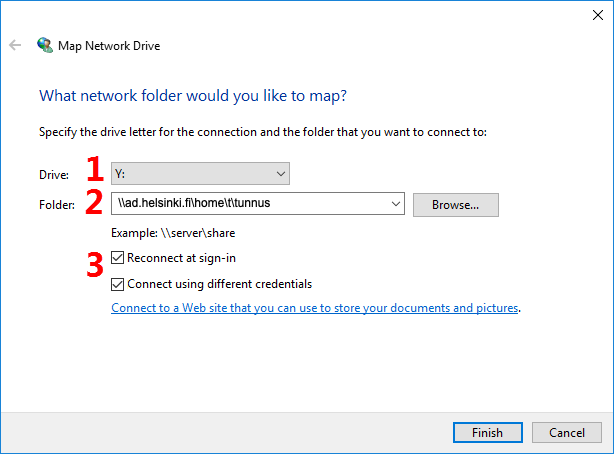Close the Map Network Drive dialog

(598, 15)
